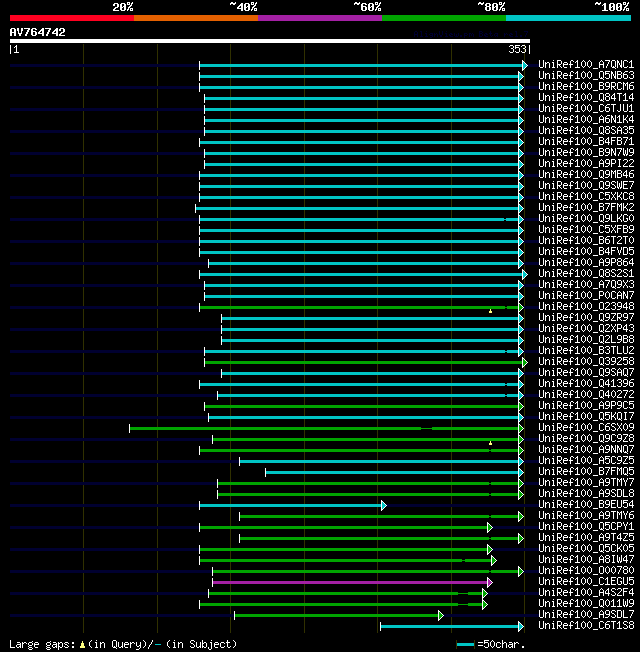
Task: Click the UniRef100_Q9C9Z8 label
Action: tap(586, 439)
